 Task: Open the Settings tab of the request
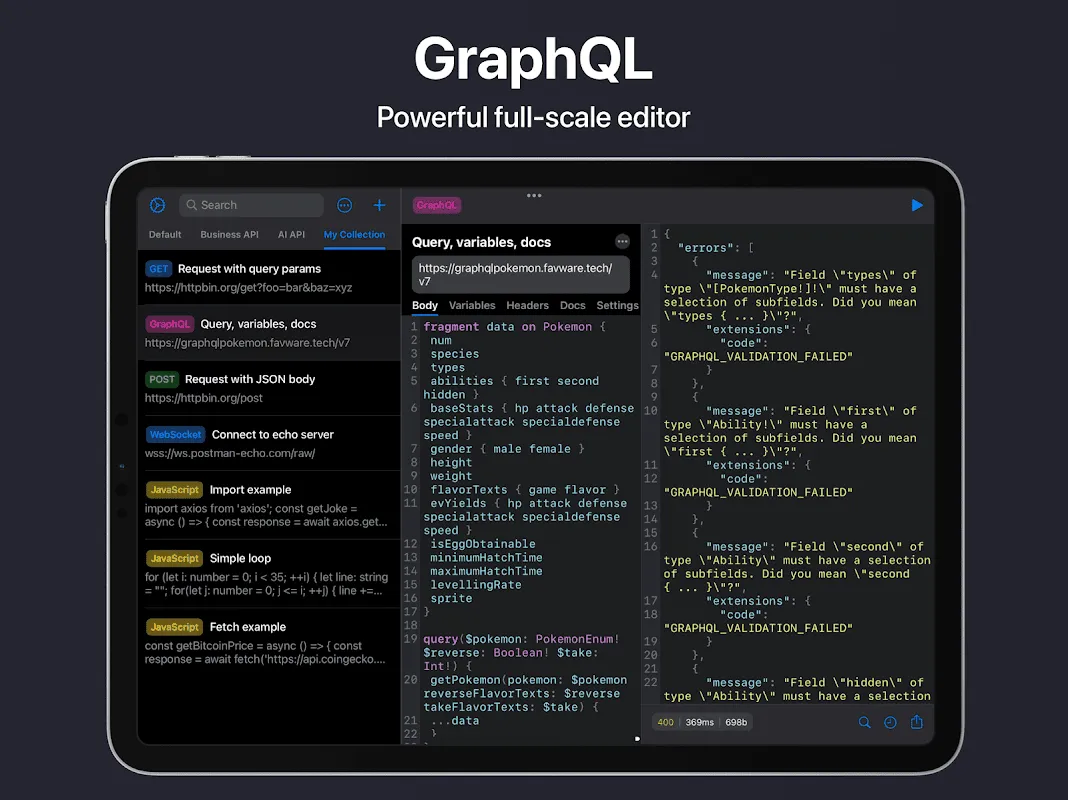(x=618, y=305)
